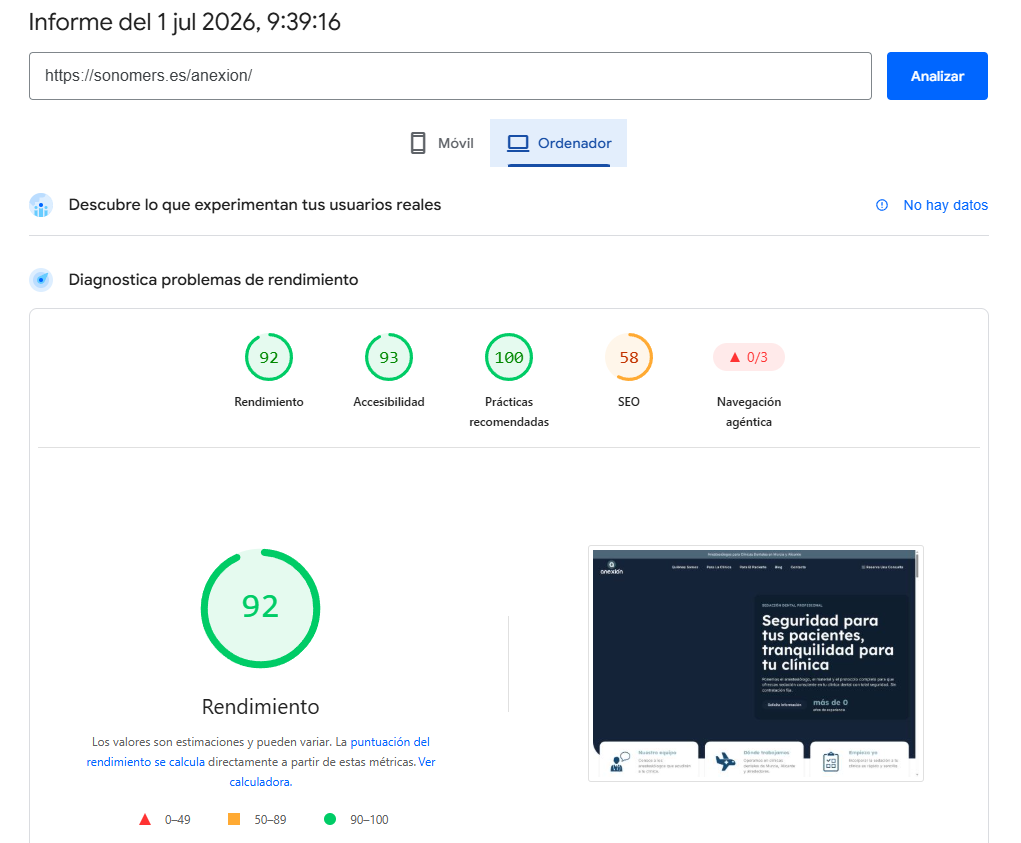Jump to Rendimiento score gauge 92
The height and width of the screenshot is (843, 1021).
(x=269, y=357)
